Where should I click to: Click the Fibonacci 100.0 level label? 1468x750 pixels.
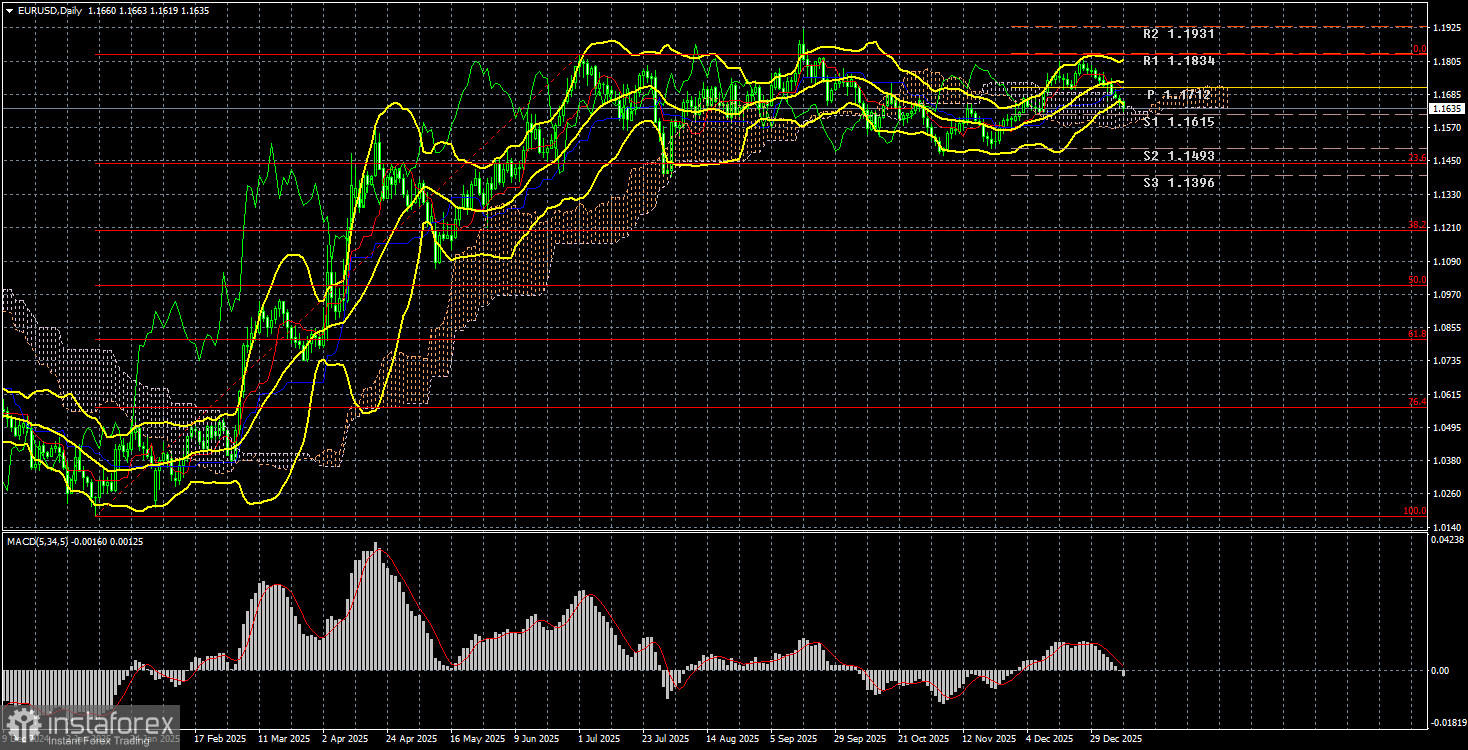(1414, 511)
